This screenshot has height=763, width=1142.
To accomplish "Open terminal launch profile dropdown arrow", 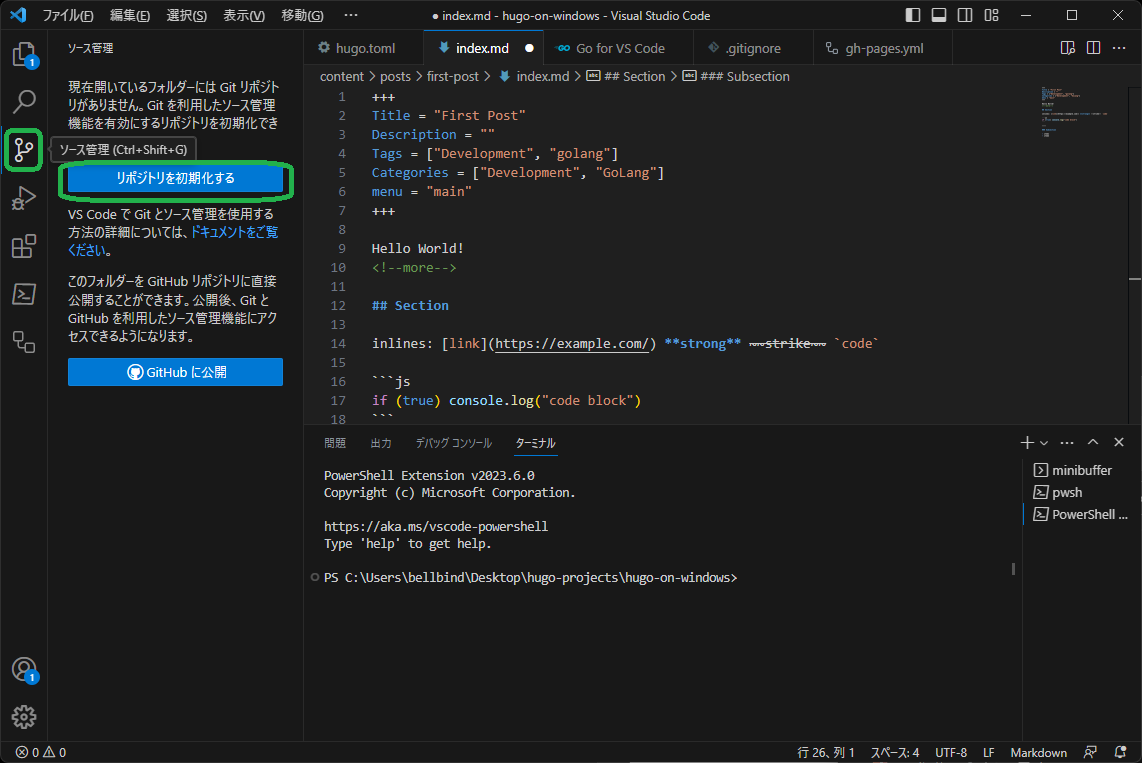I will point(1044,443).
